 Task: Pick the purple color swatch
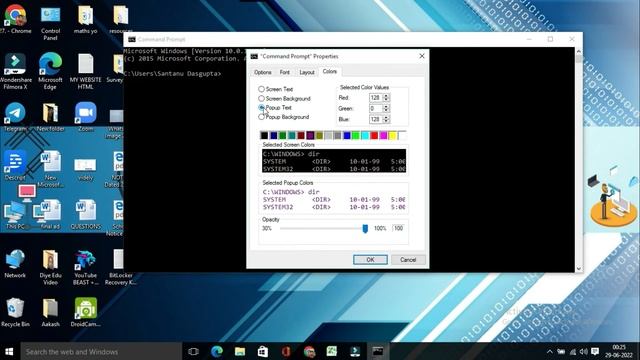[310, 136]
